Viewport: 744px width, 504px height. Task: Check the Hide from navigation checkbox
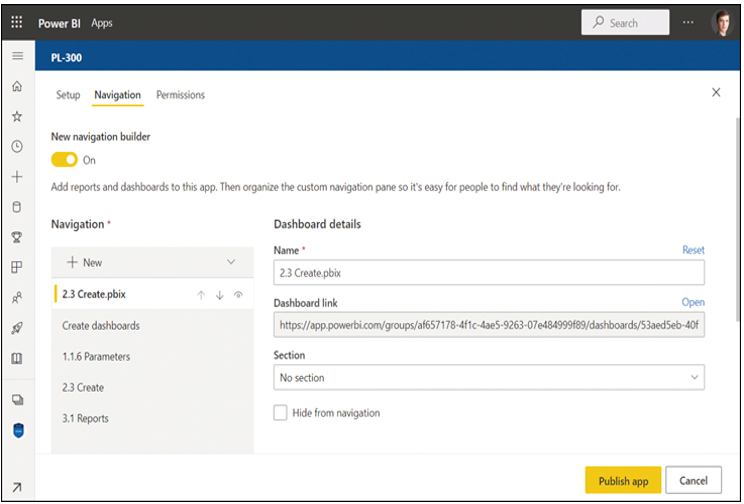coord(280,412)
